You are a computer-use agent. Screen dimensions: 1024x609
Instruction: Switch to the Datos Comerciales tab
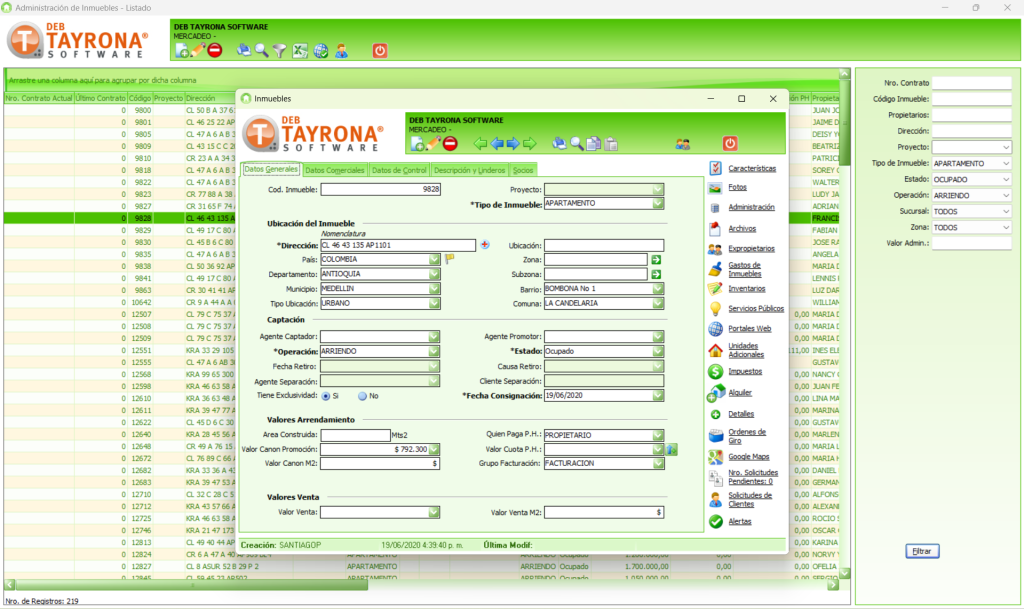point(334,170)
